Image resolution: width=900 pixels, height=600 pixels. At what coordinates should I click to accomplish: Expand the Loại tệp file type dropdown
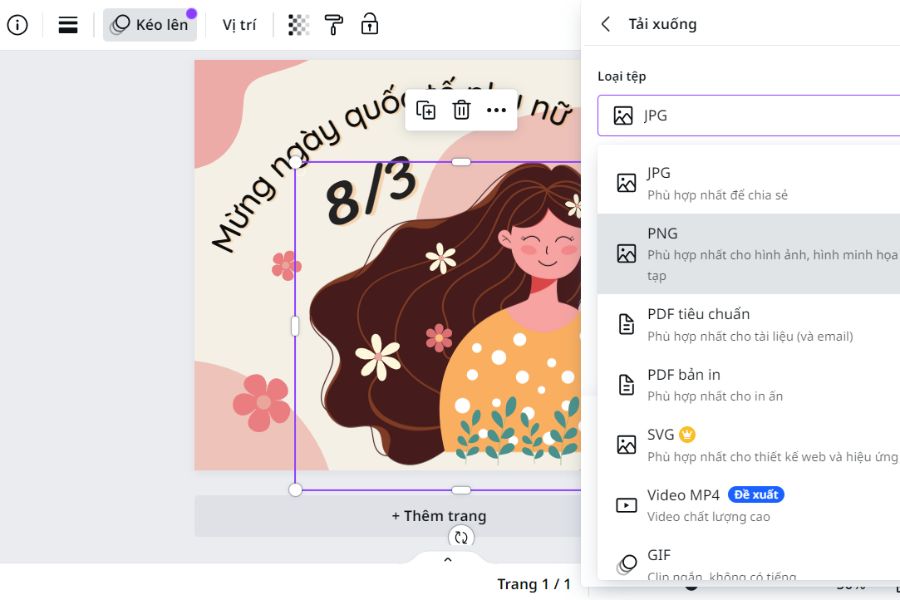tap(748, 116)
